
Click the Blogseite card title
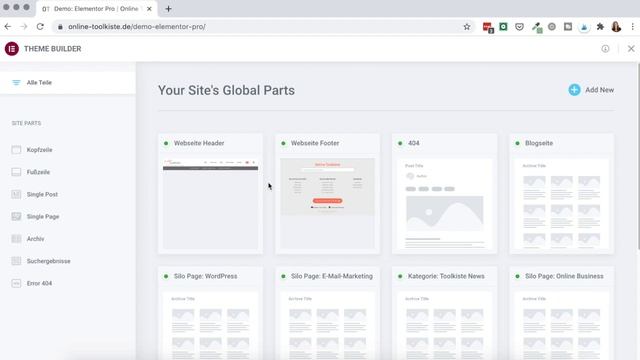539,143
